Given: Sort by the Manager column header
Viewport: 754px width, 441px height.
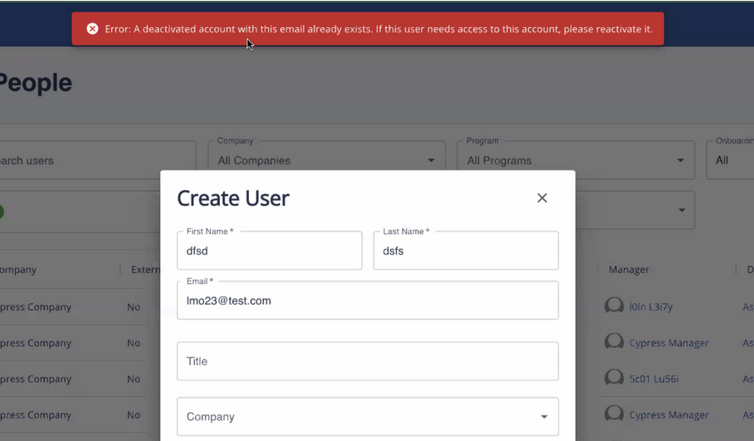Looking at the screenshot, I should (629, 270).
